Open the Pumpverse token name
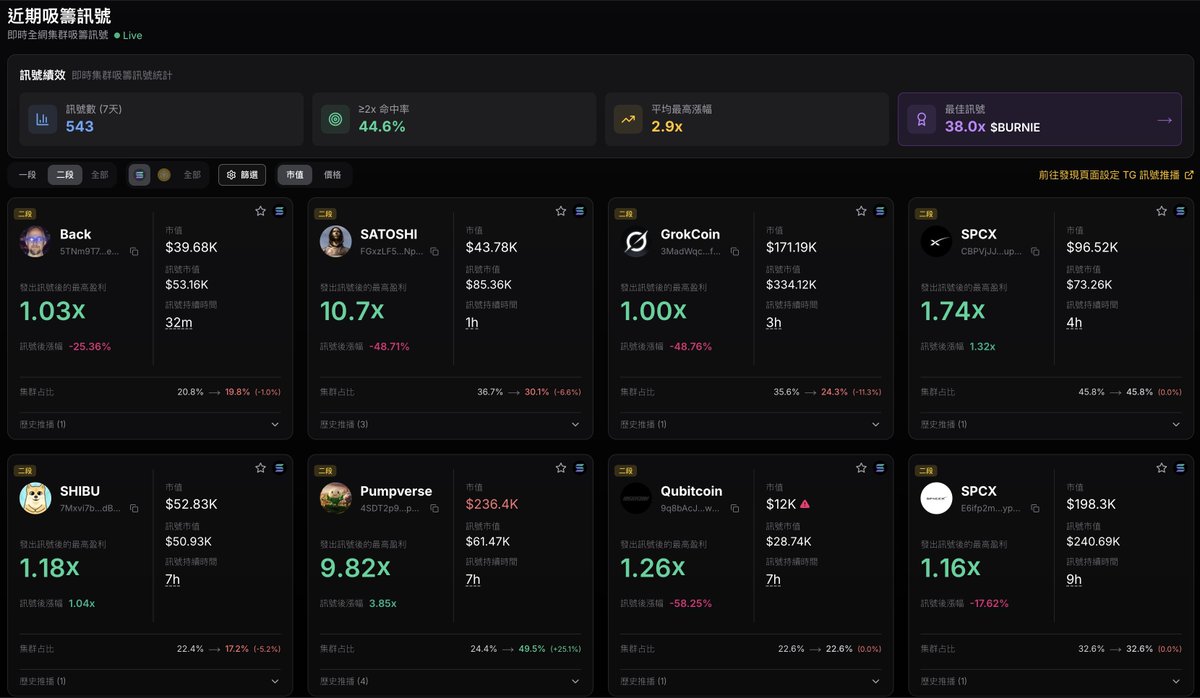 pyautogui.click(x=396, y=491)
